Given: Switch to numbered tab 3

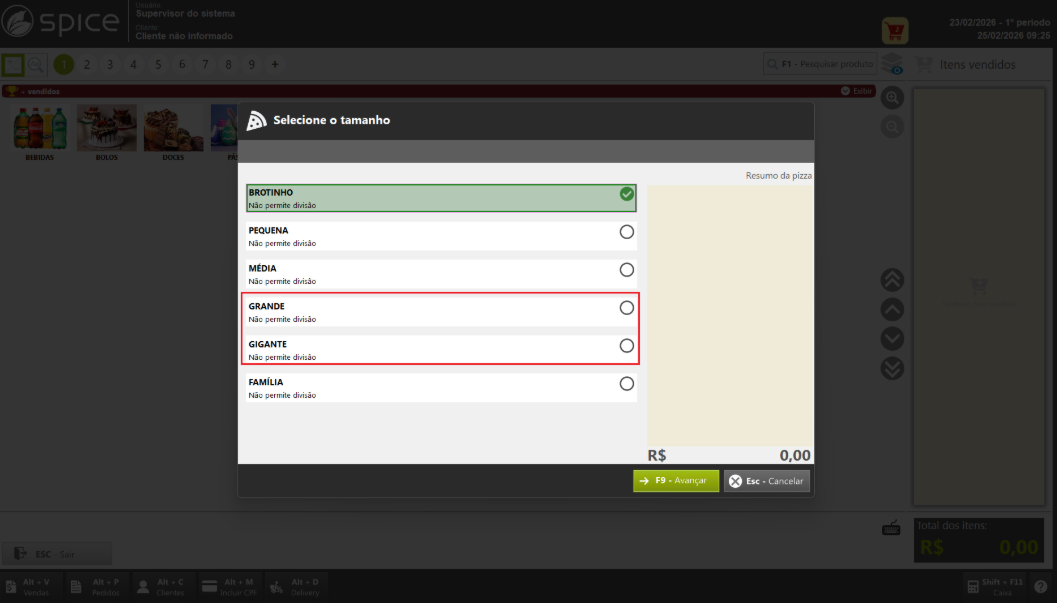Looking at the screenshot, I should 110,65.
